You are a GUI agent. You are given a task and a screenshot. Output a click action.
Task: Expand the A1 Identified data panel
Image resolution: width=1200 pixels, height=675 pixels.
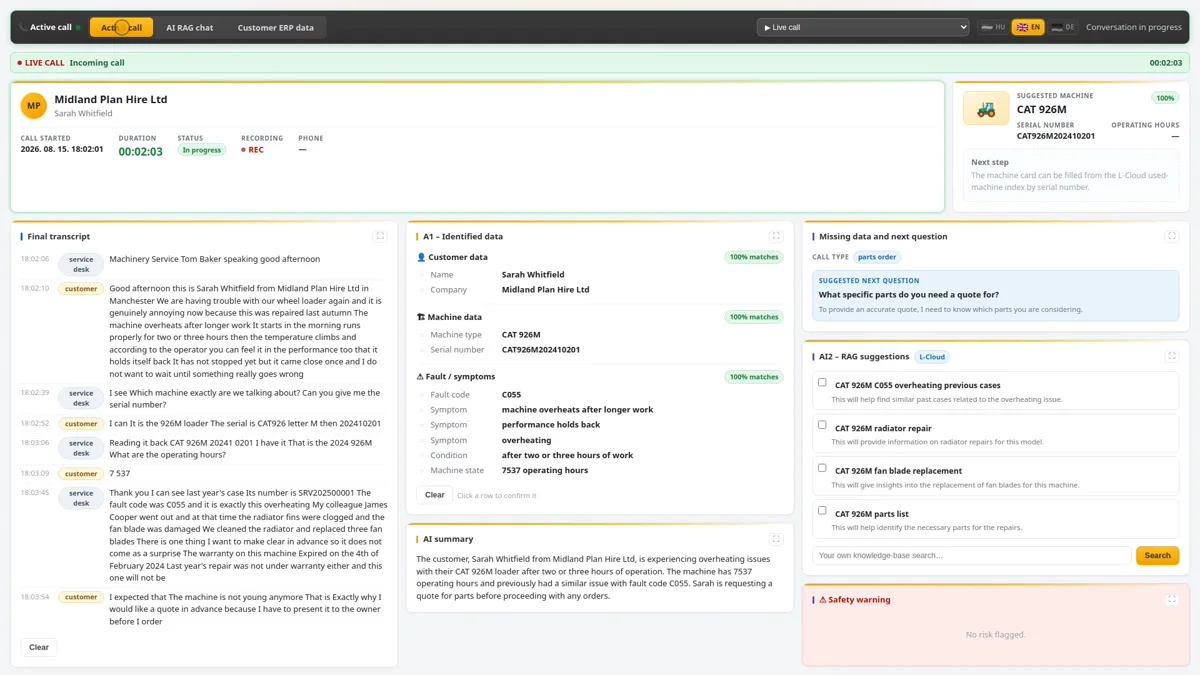coord(776,236)
